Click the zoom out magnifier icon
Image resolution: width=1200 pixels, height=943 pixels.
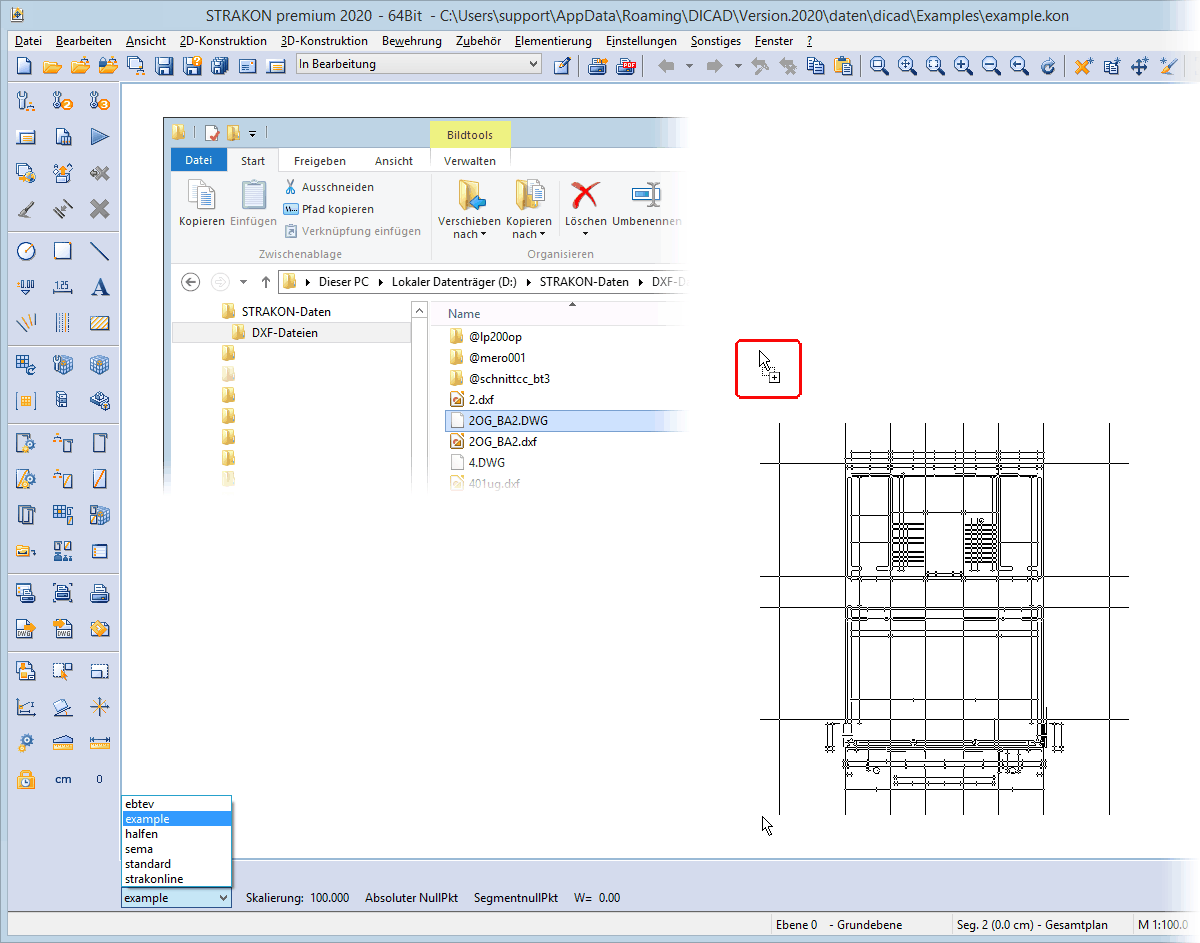pos(991,66)
